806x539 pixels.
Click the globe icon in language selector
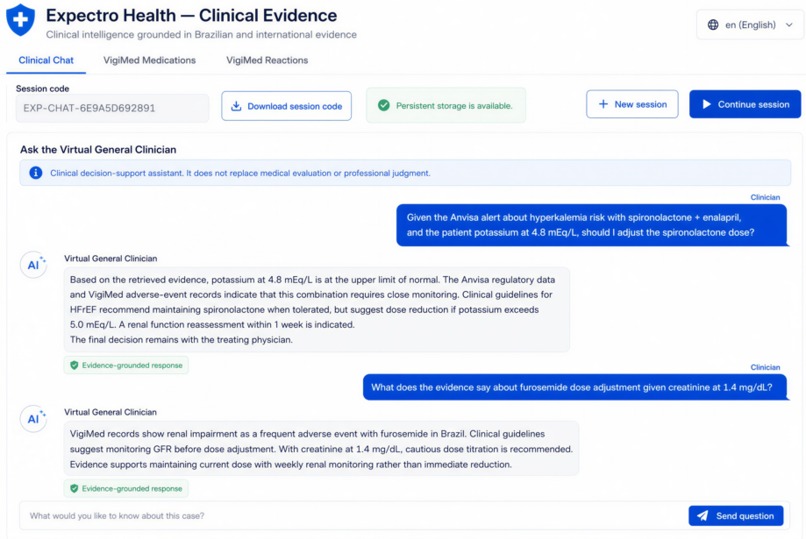tap(713, 25)
